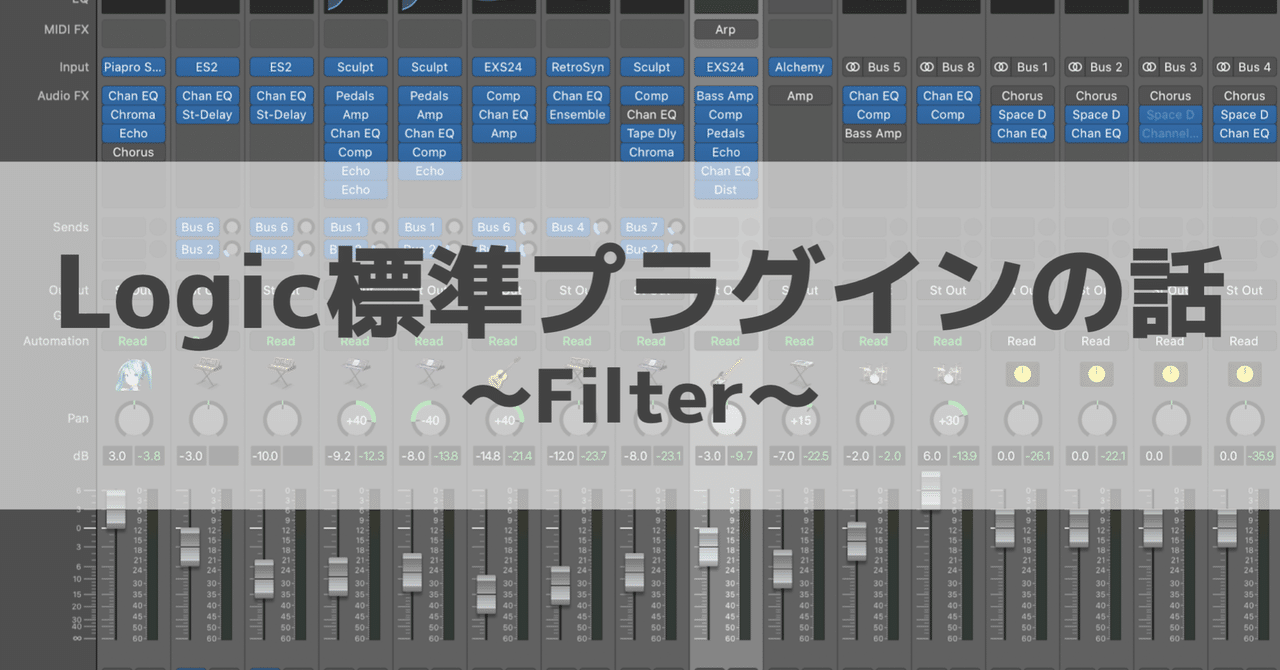Viewport: 1280px width, 670px height.
Task: Open Chroma effect on the Piapro channel
Action: (x=133, y=114)
